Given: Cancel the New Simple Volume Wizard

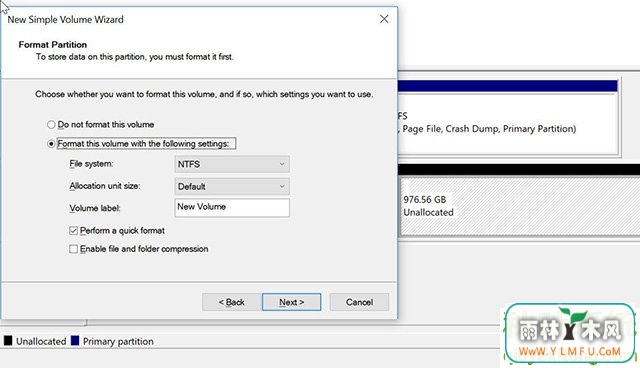Looking at the screenshot, I should point(359,302).
